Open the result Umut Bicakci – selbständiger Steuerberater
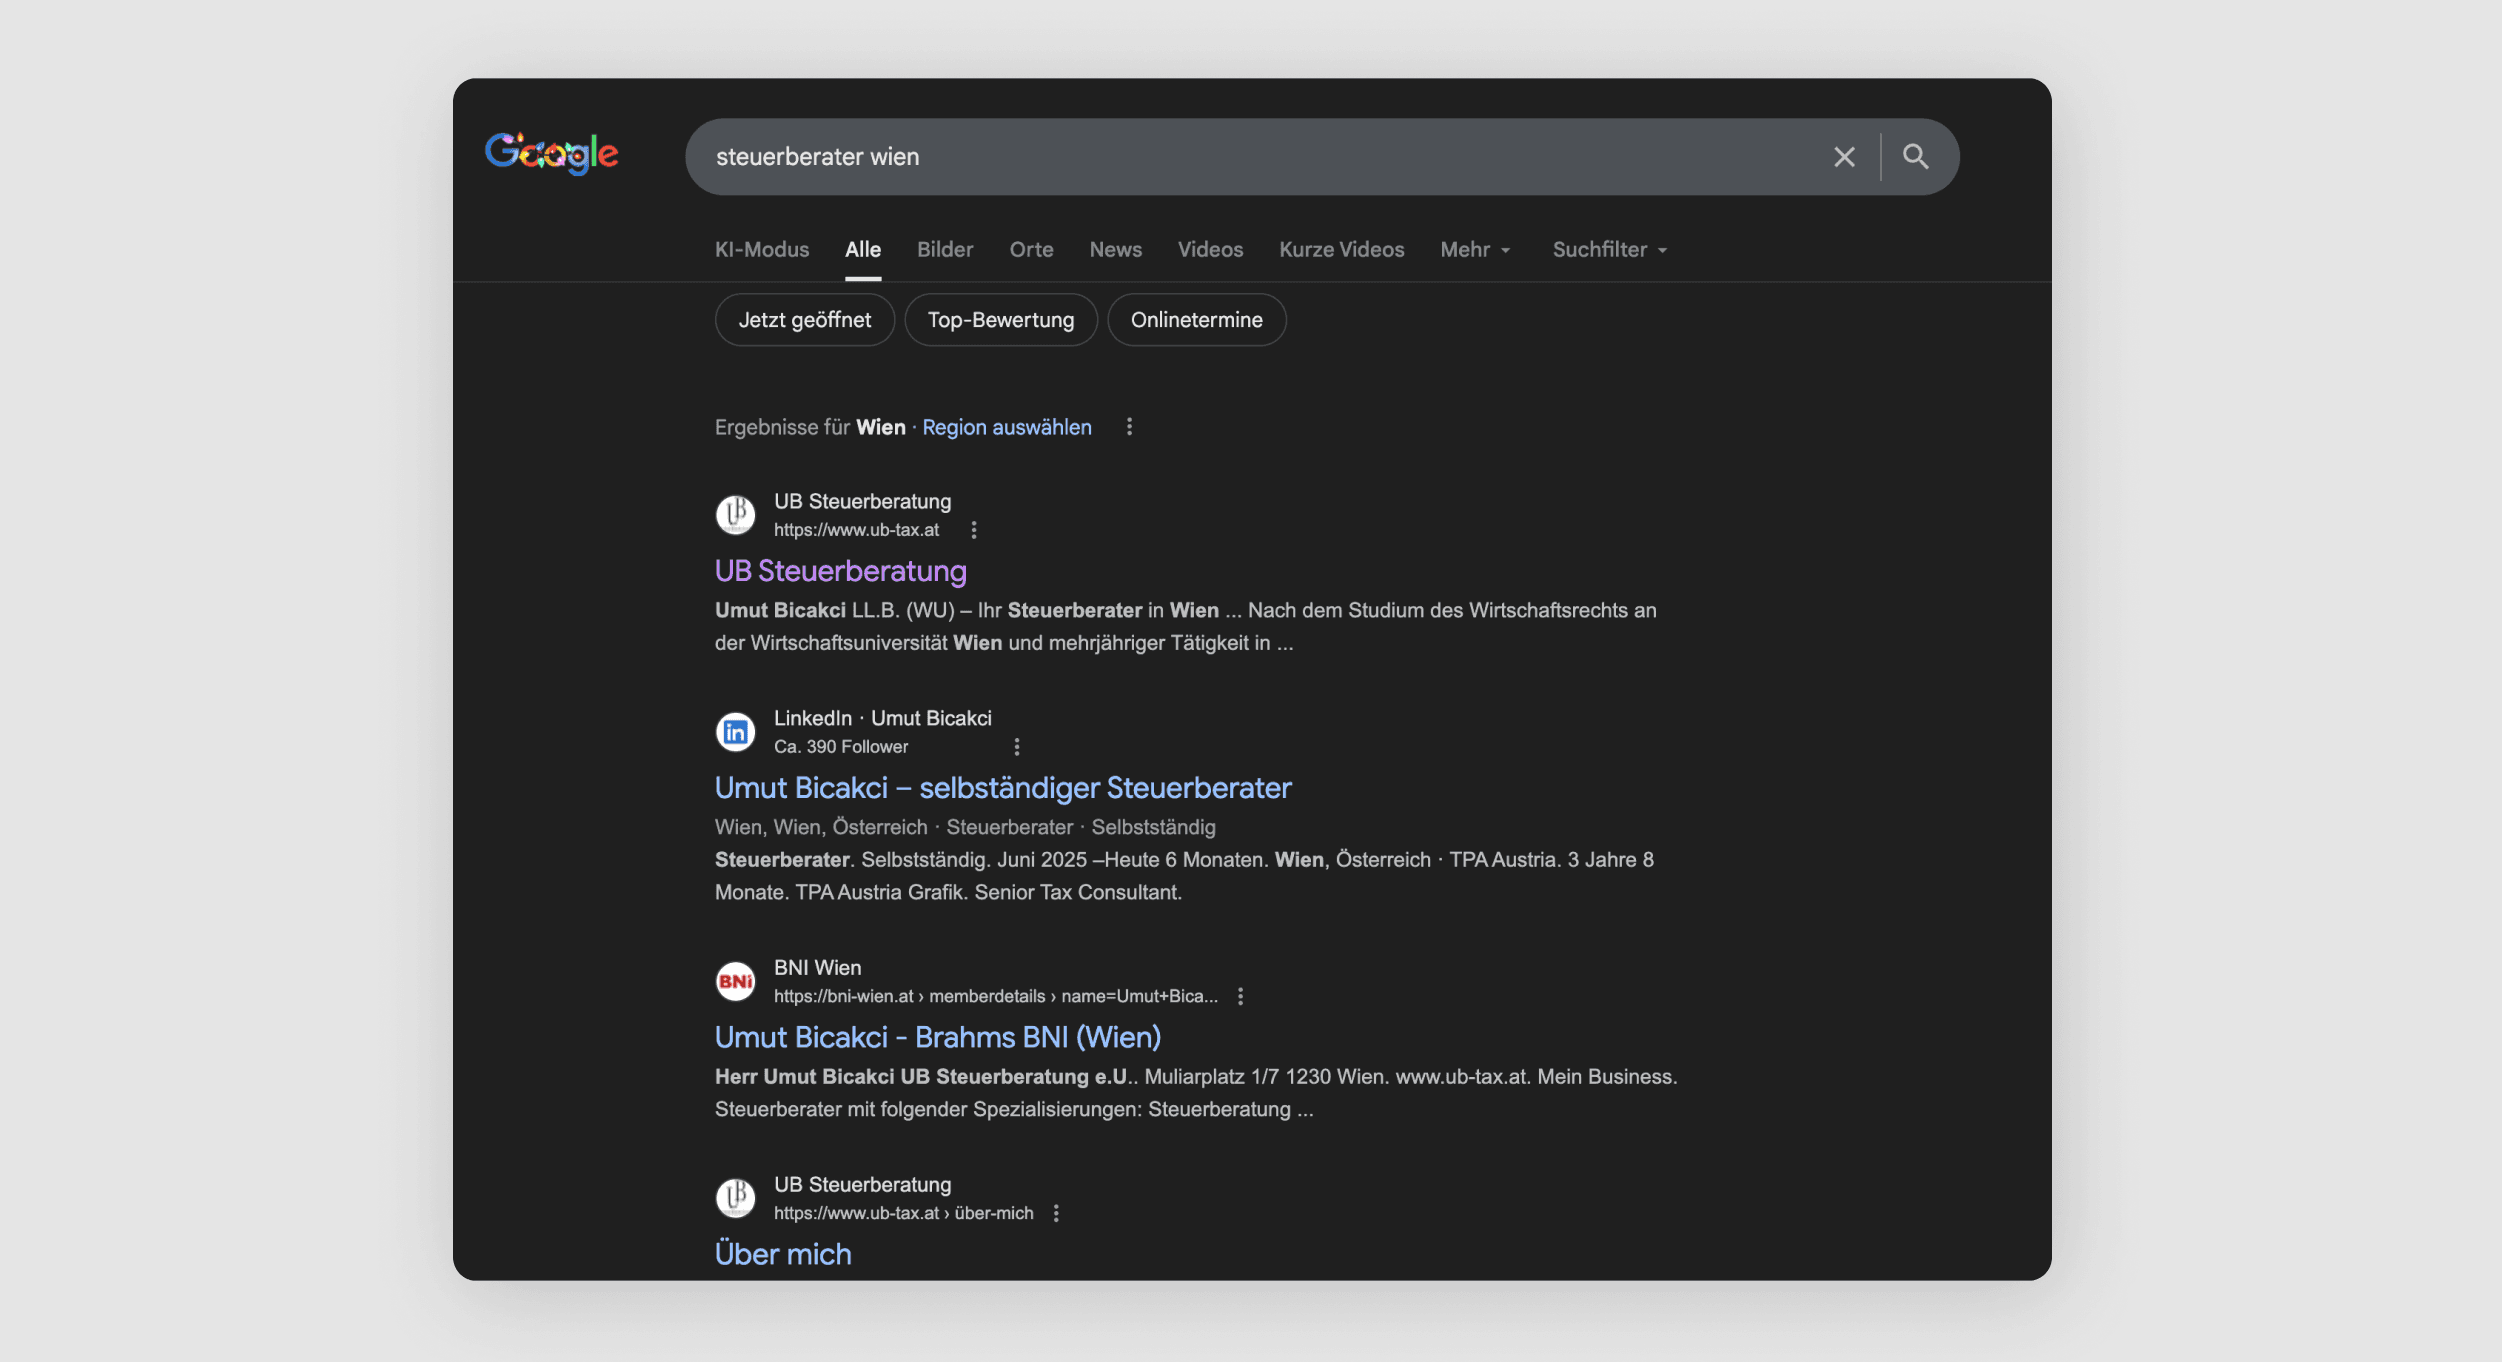The image size is (2502, 1362). point(1002,788)
